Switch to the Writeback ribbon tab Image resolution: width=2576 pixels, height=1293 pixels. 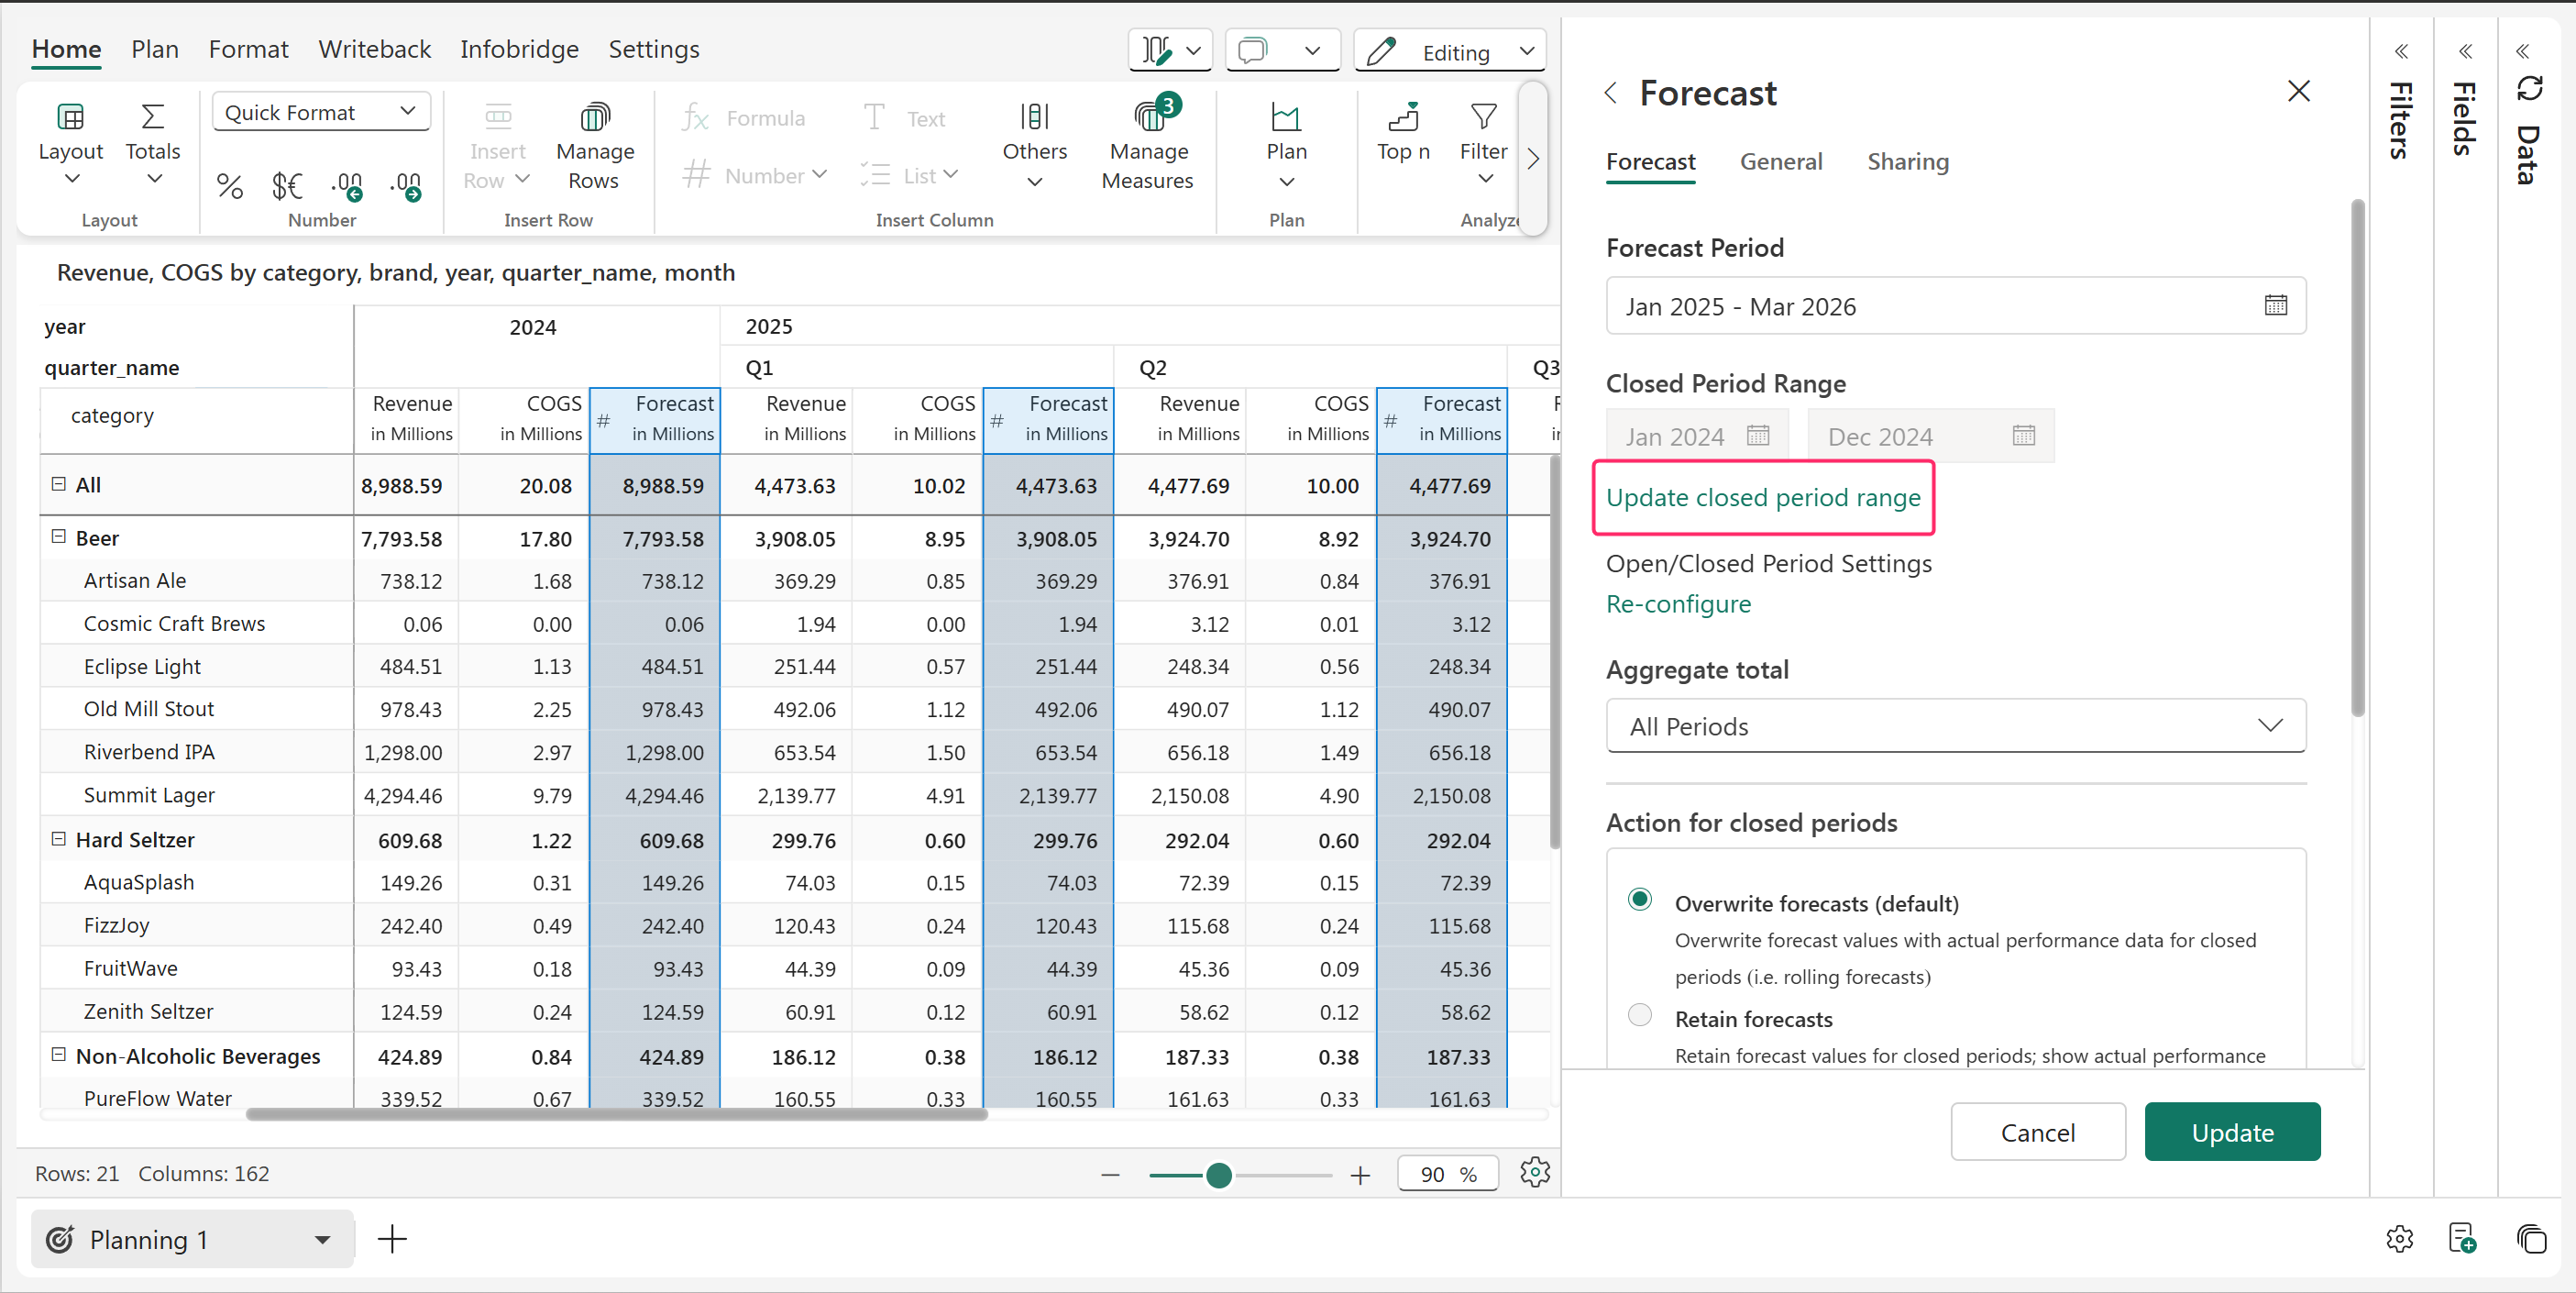(x=374, y=49)
